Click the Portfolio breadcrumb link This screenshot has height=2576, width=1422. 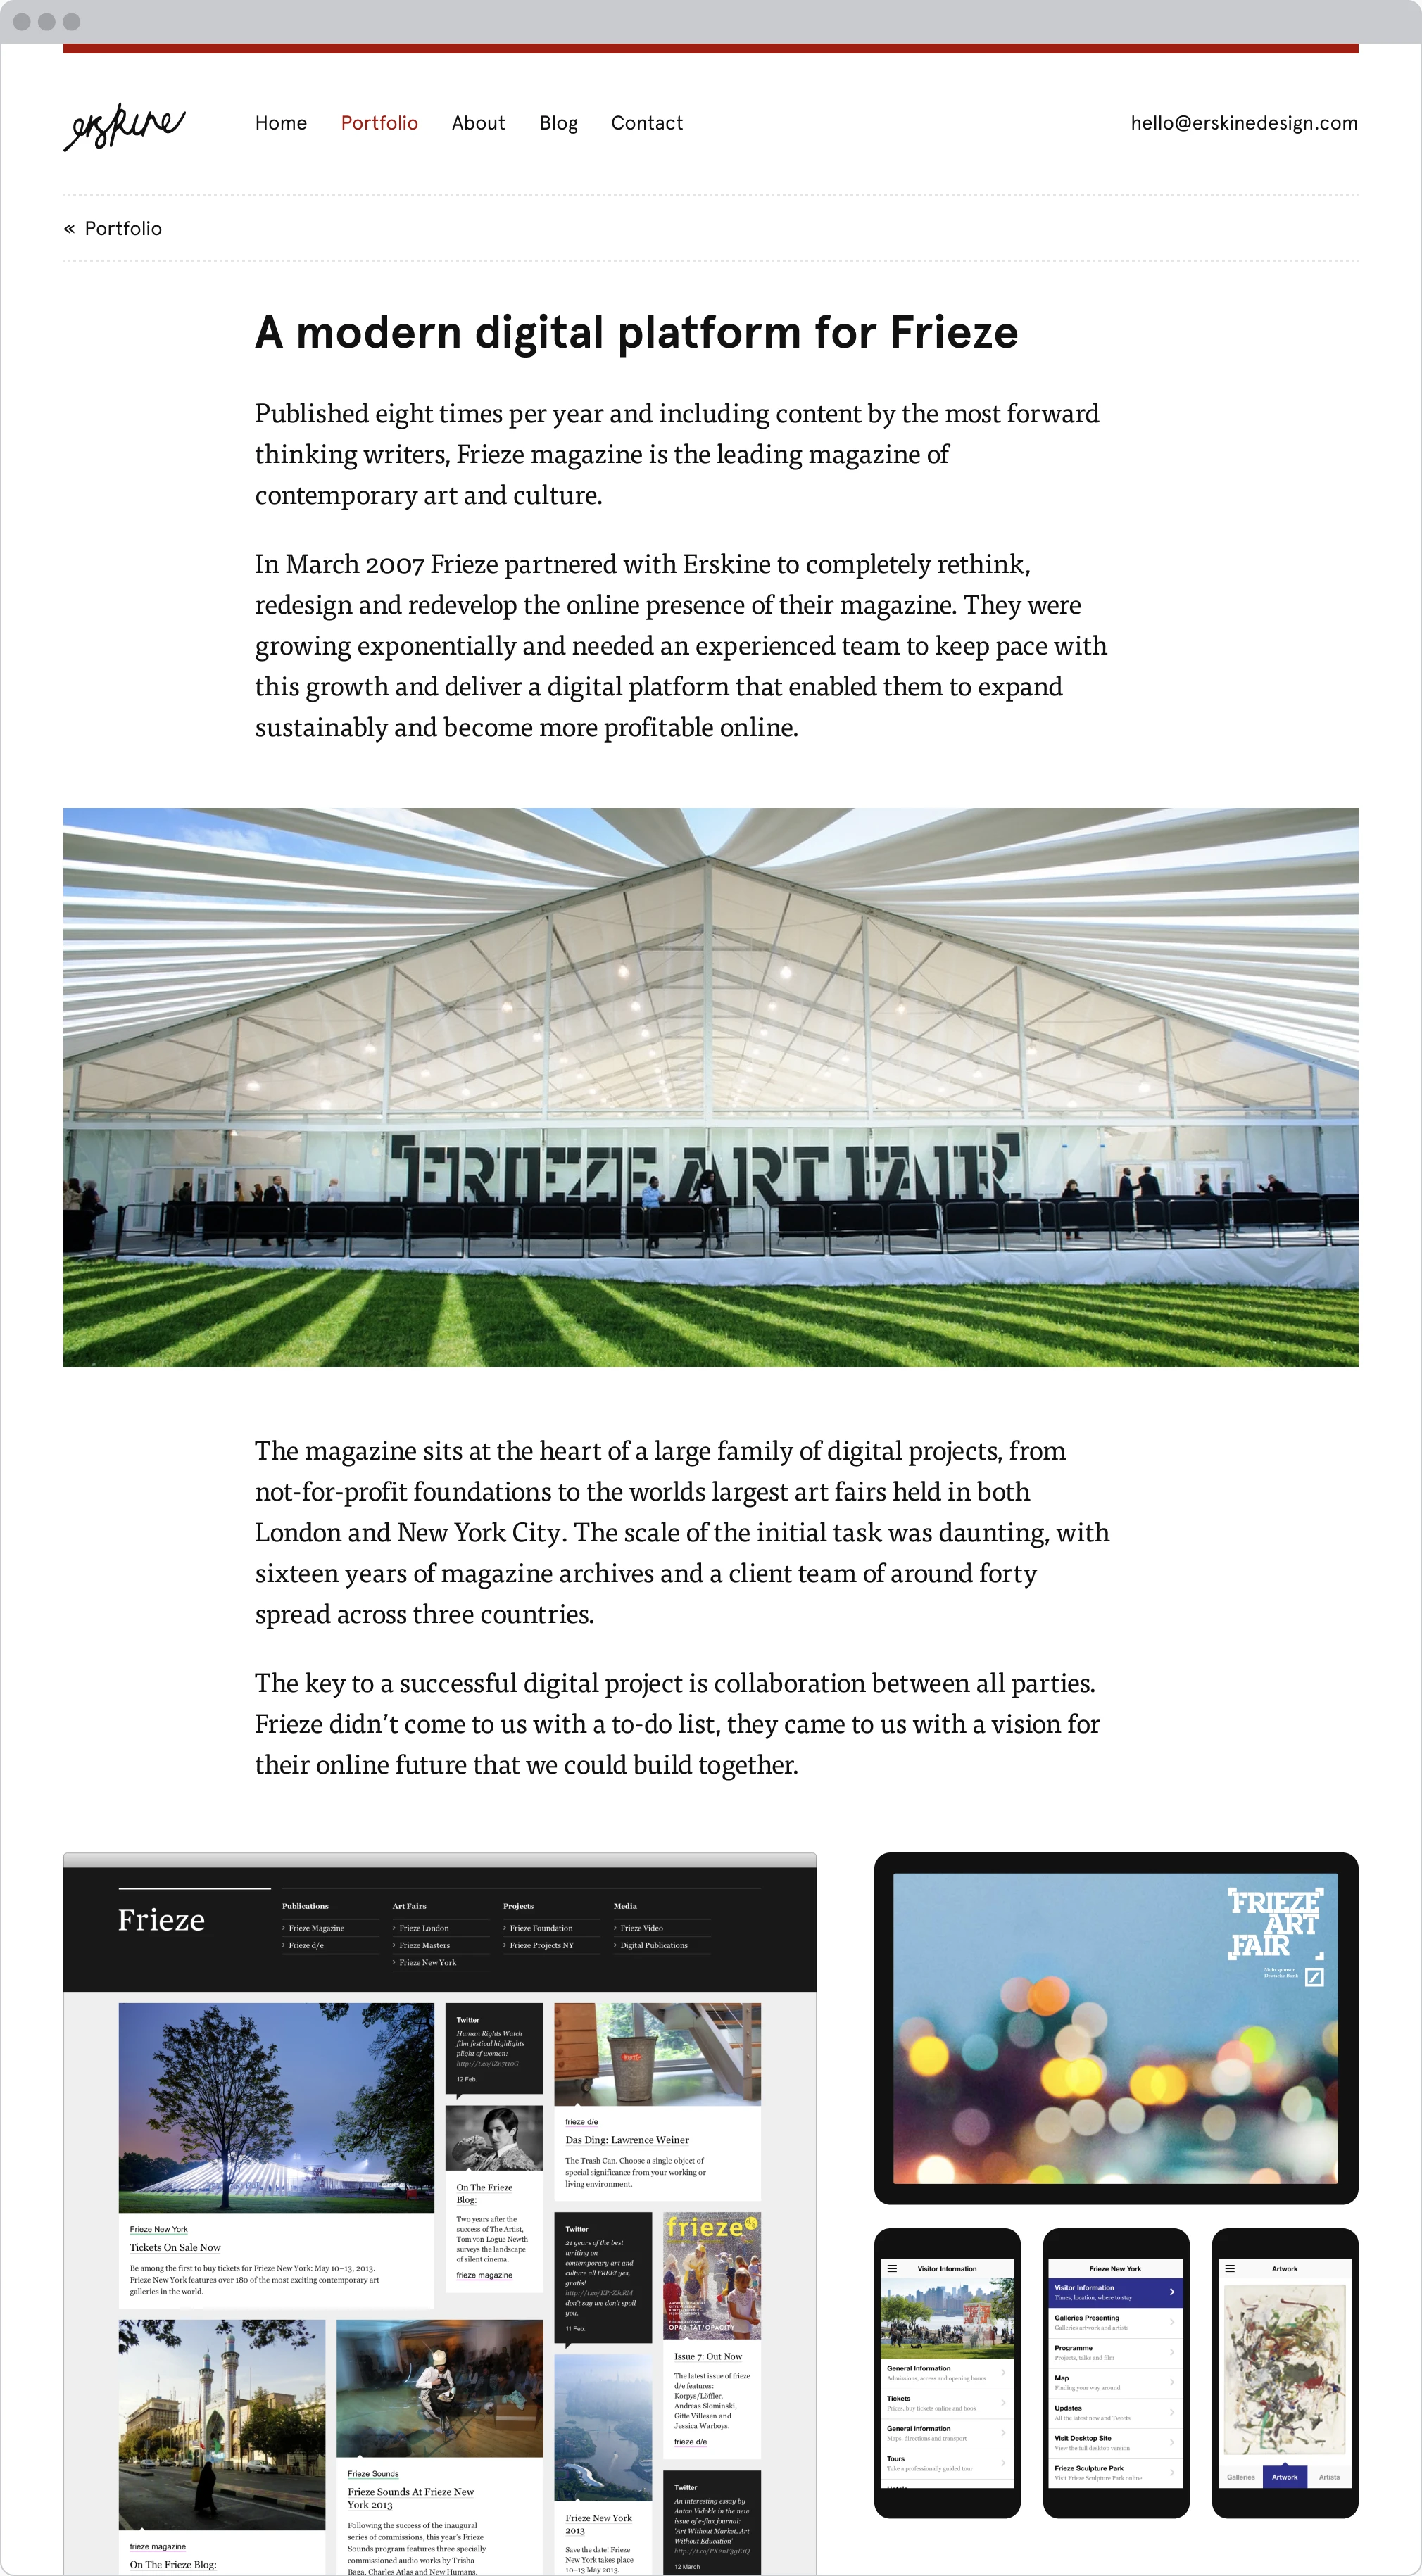pos(125,227)
